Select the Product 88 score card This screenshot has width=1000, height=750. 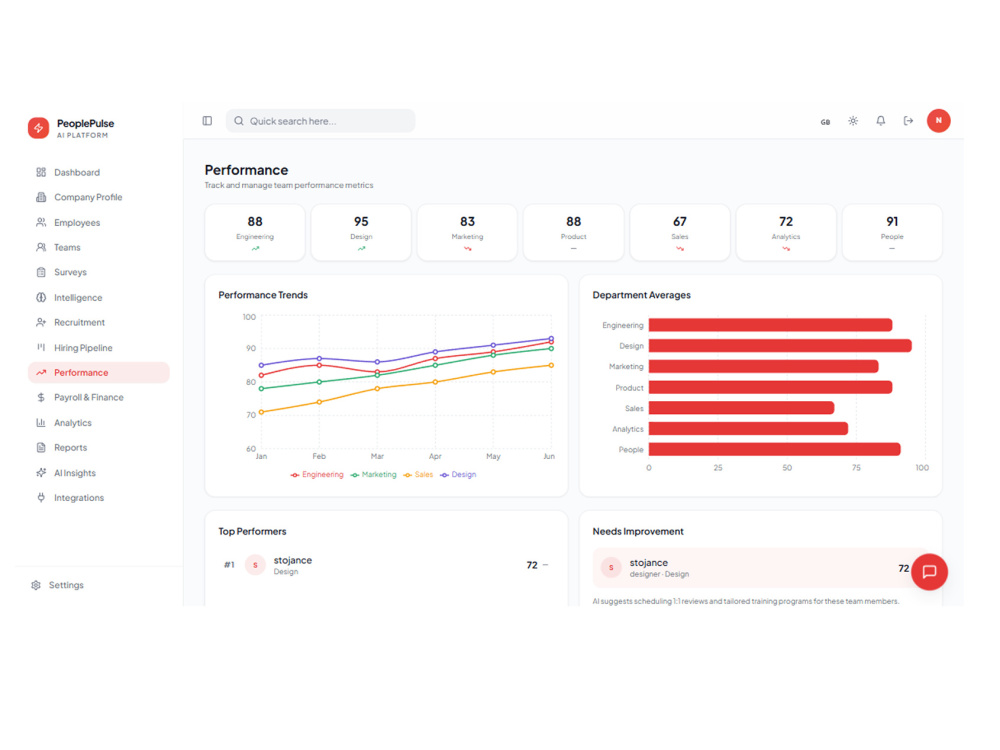click(573, 233)
